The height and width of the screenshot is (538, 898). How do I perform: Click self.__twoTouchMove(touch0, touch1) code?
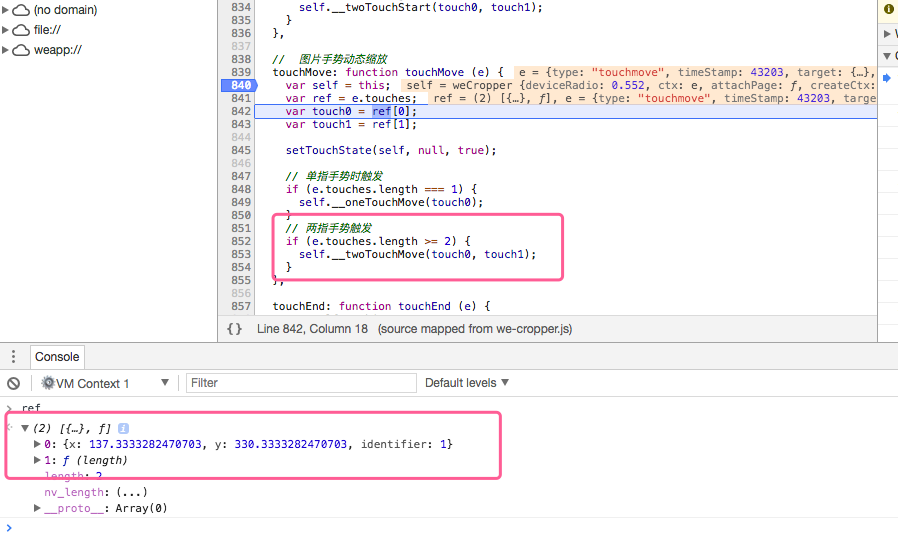tap(418, 254)
